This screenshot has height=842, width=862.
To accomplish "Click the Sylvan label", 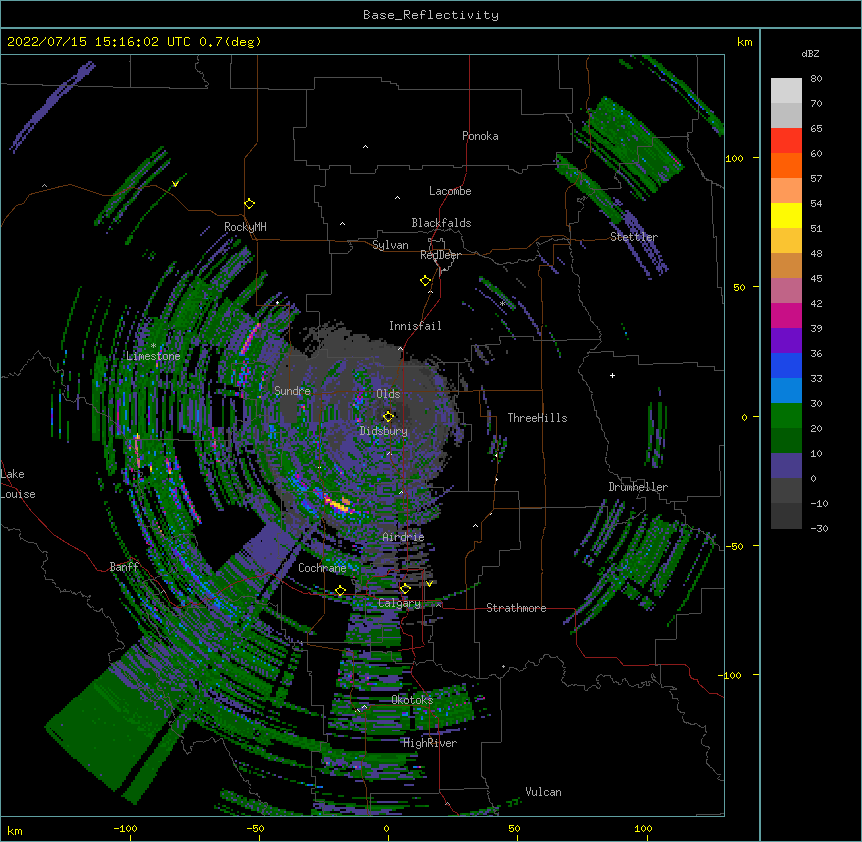I will coord(390,245).
